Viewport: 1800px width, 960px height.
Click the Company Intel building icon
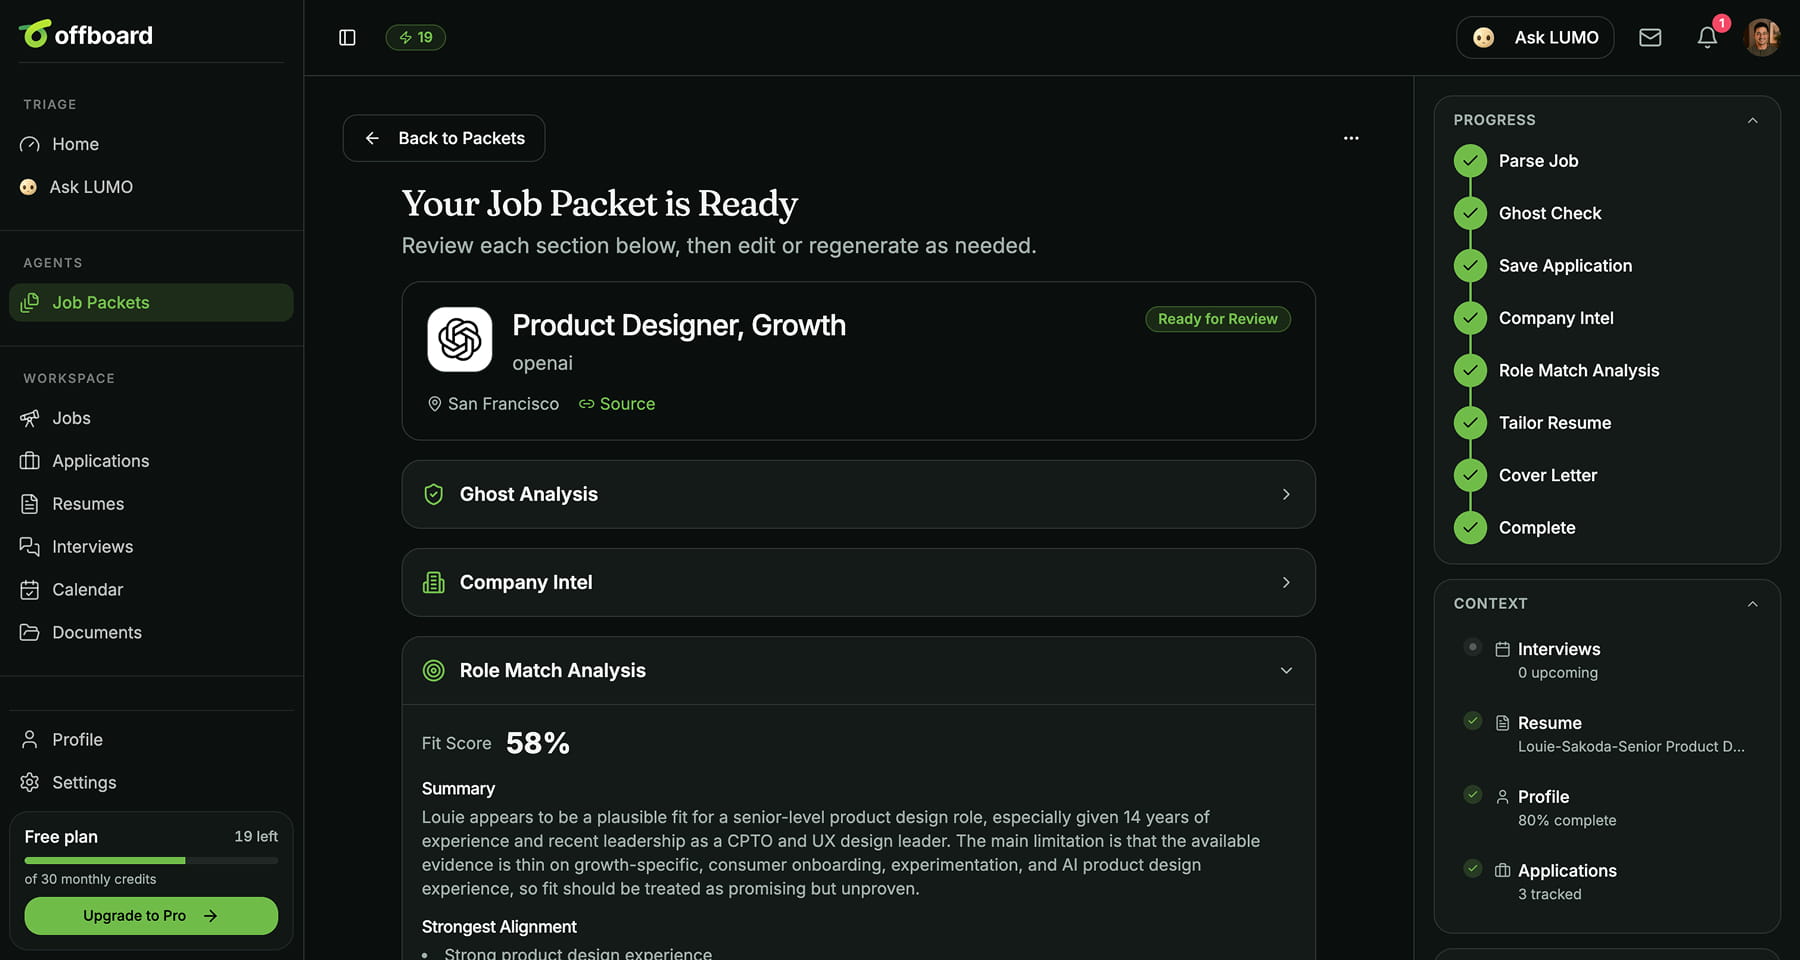tap(433, 582)
